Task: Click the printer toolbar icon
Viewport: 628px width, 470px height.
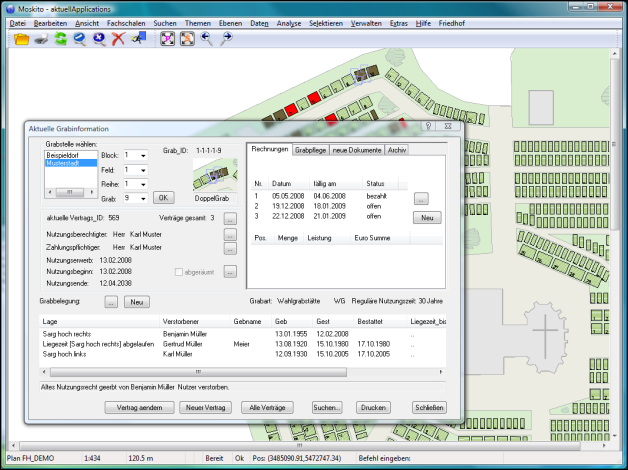Action: (x=41, y=39)
